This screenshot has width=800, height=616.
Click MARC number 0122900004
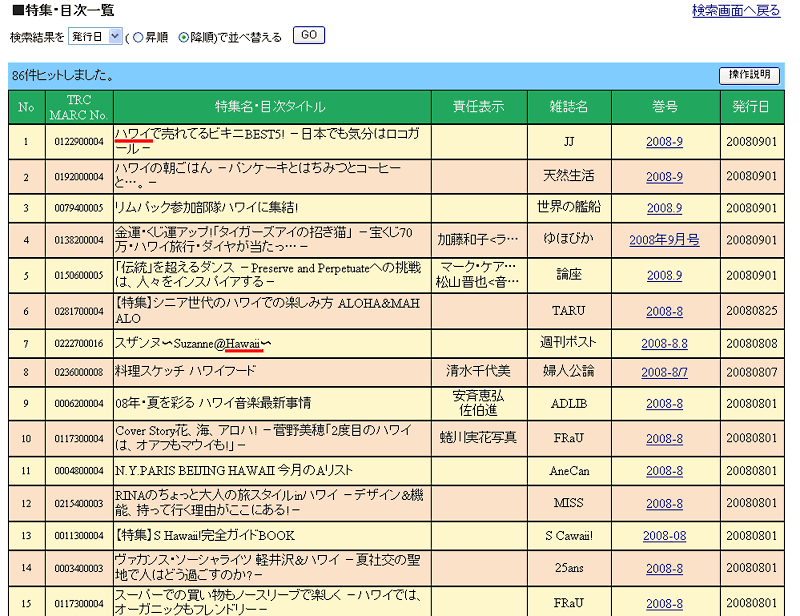pyautogui.click(x=79, y=142)
